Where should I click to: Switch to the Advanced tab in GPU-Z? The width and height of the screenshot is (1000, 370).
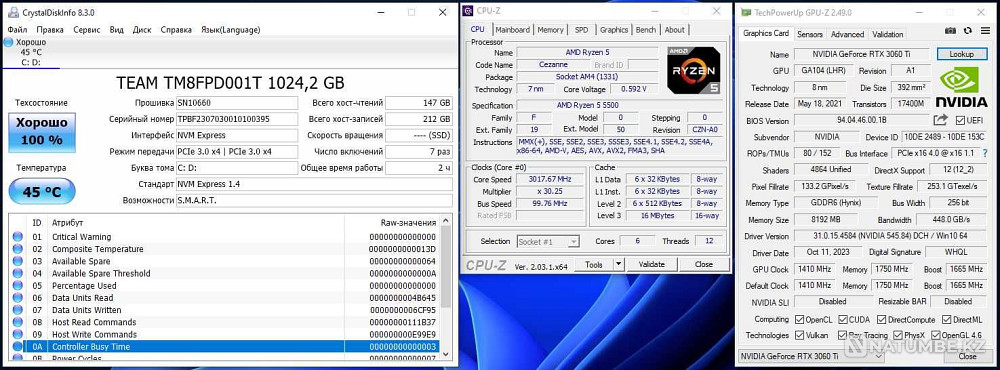pyautogui.click(x=847, y=34)
